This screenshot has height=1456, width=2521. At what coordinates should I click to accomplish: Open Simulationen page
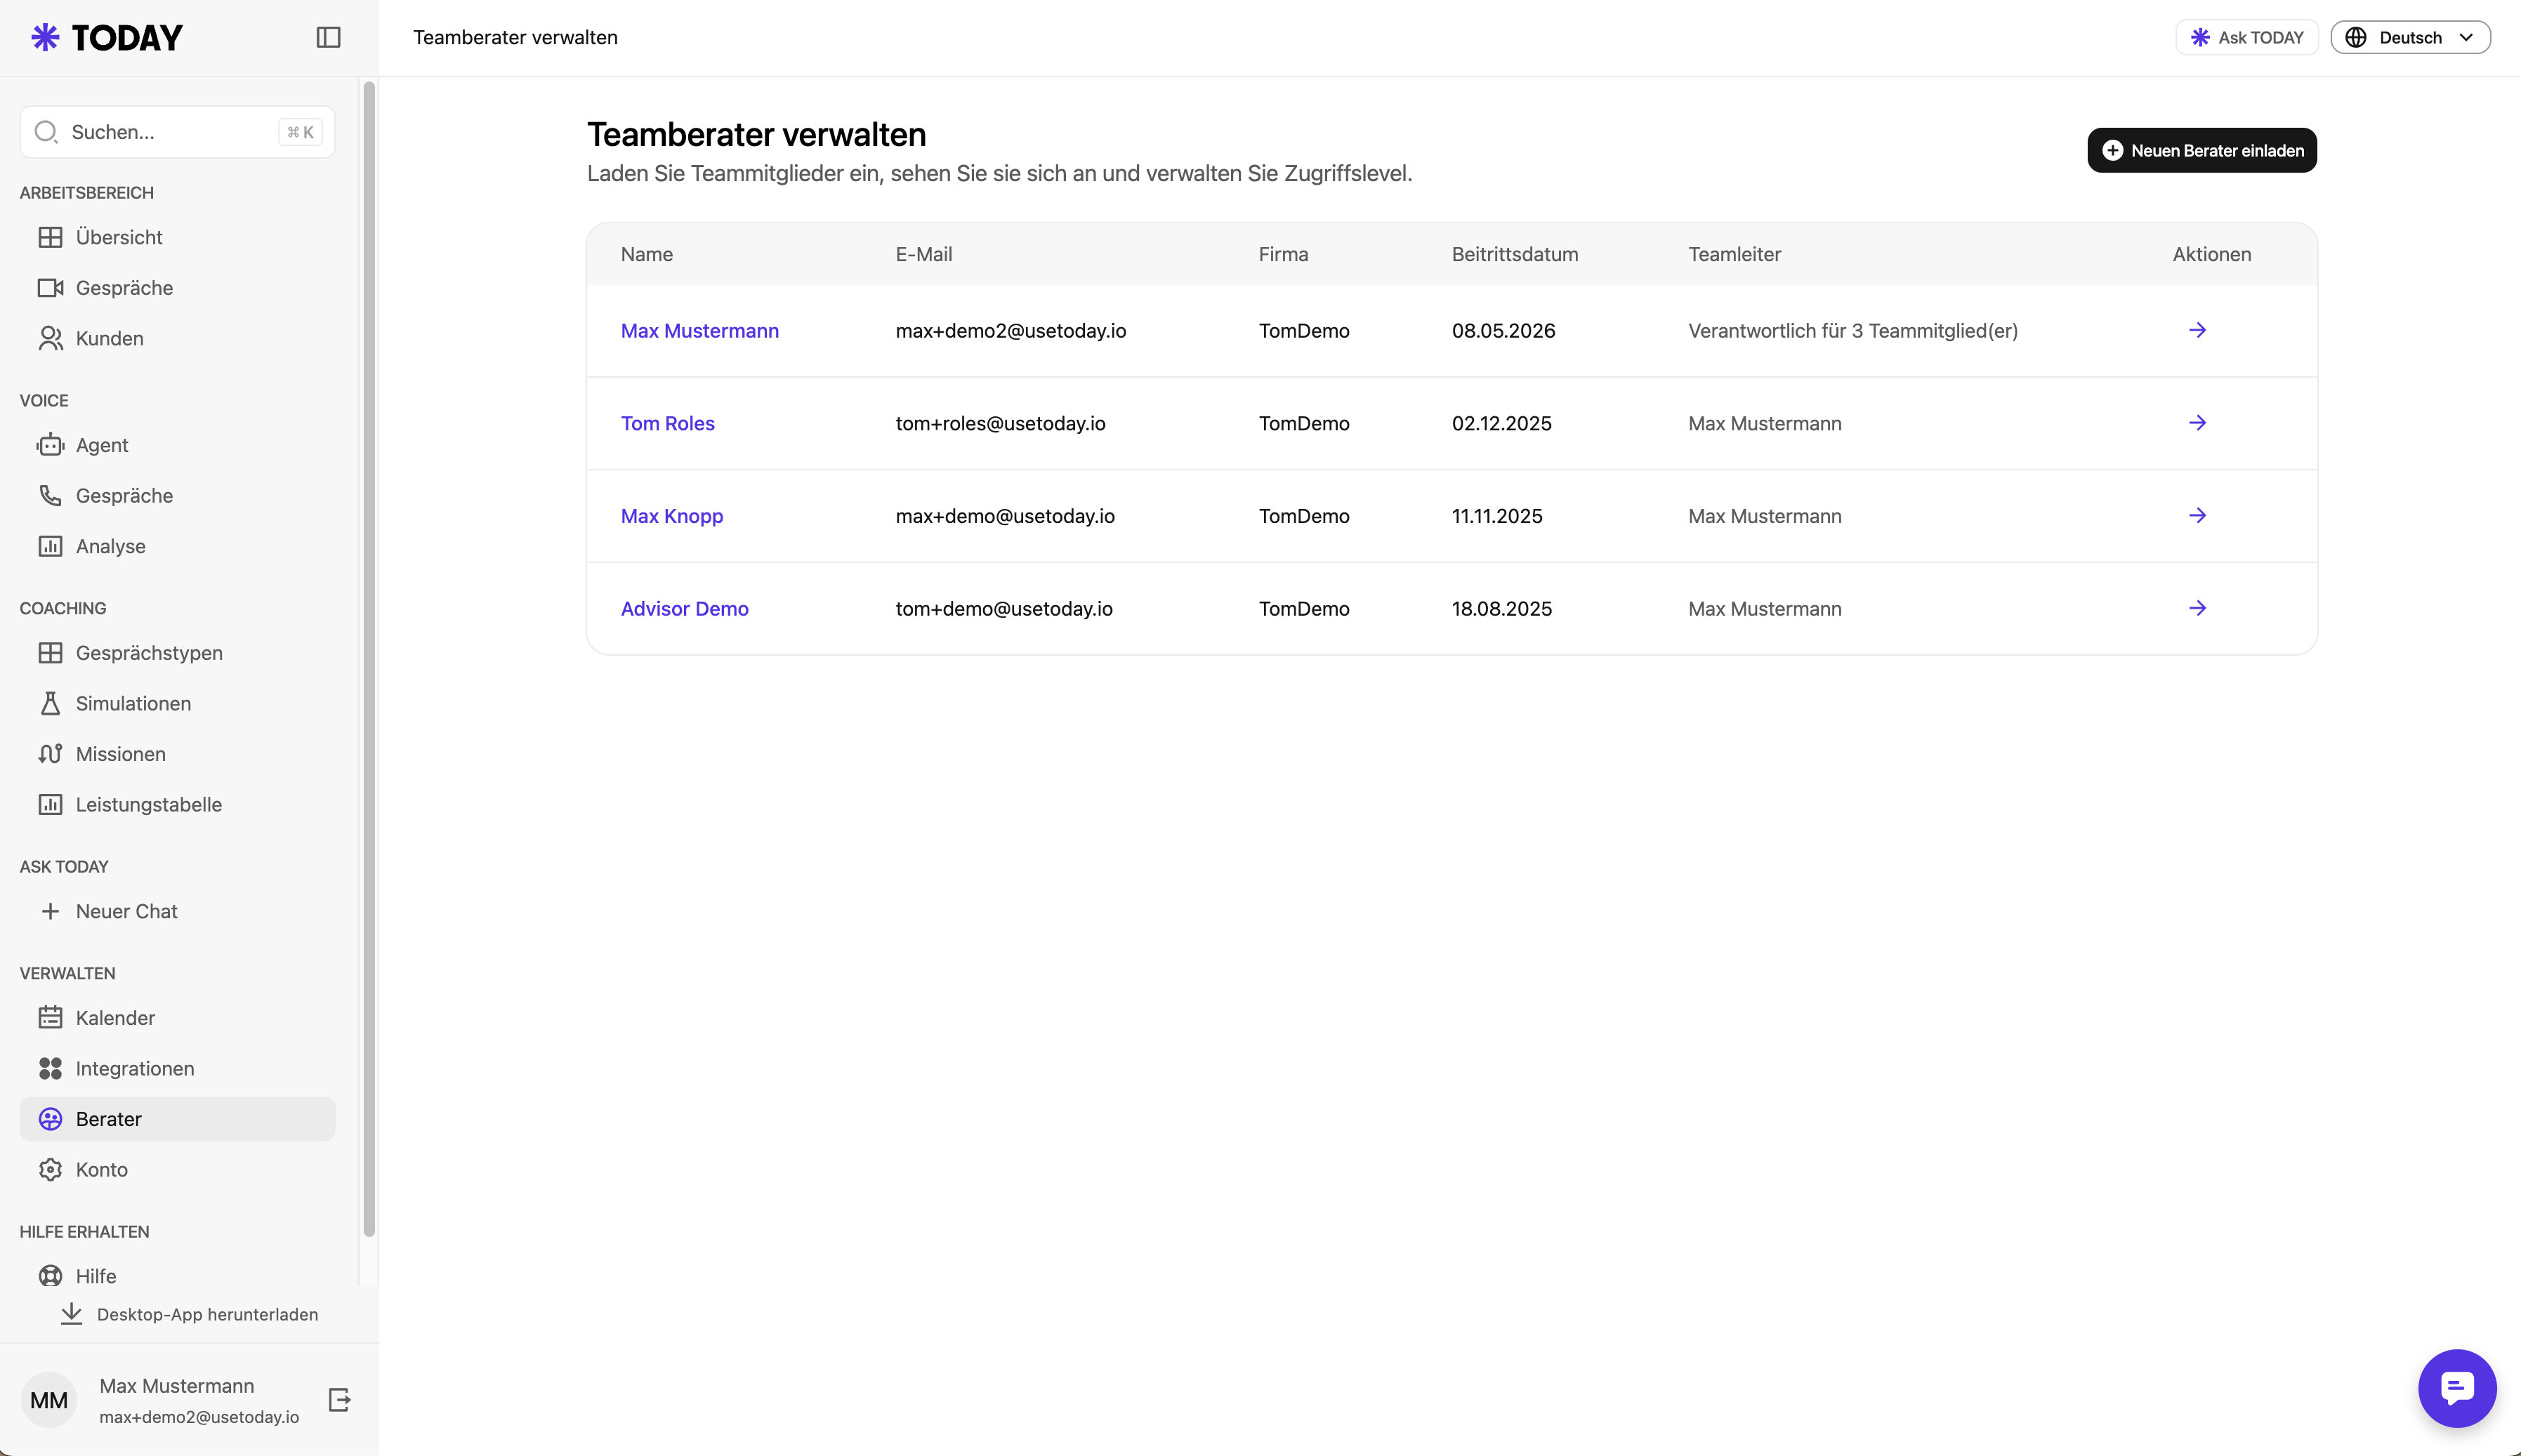(177, 703)
